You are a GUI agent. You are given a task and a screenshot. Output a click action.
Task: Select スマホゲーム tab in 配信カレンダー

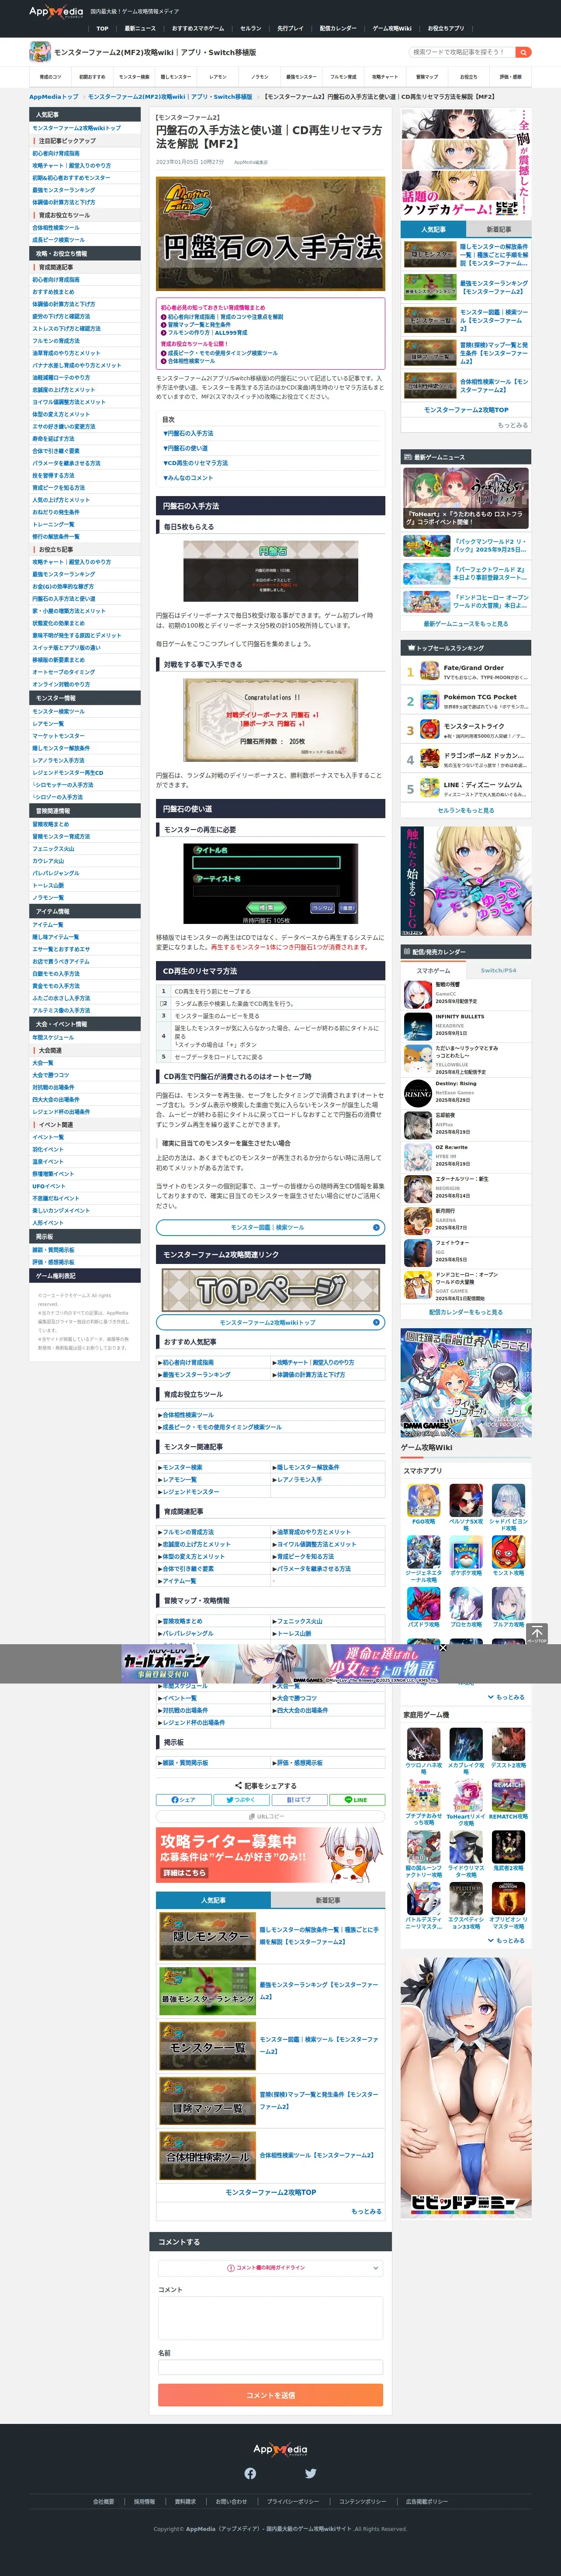[x=433, y=970]
